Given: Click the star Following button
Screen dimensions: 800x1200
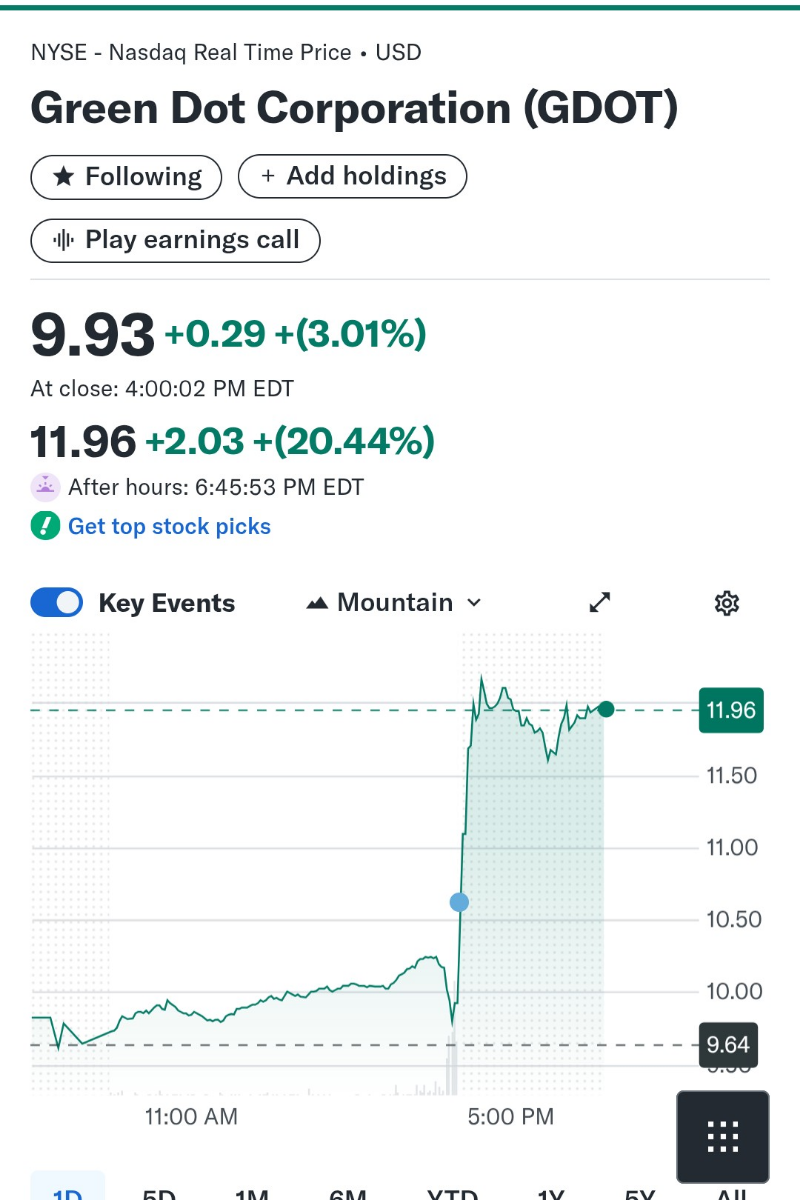Looking at the screenshot, I should [x=126, y=177].
